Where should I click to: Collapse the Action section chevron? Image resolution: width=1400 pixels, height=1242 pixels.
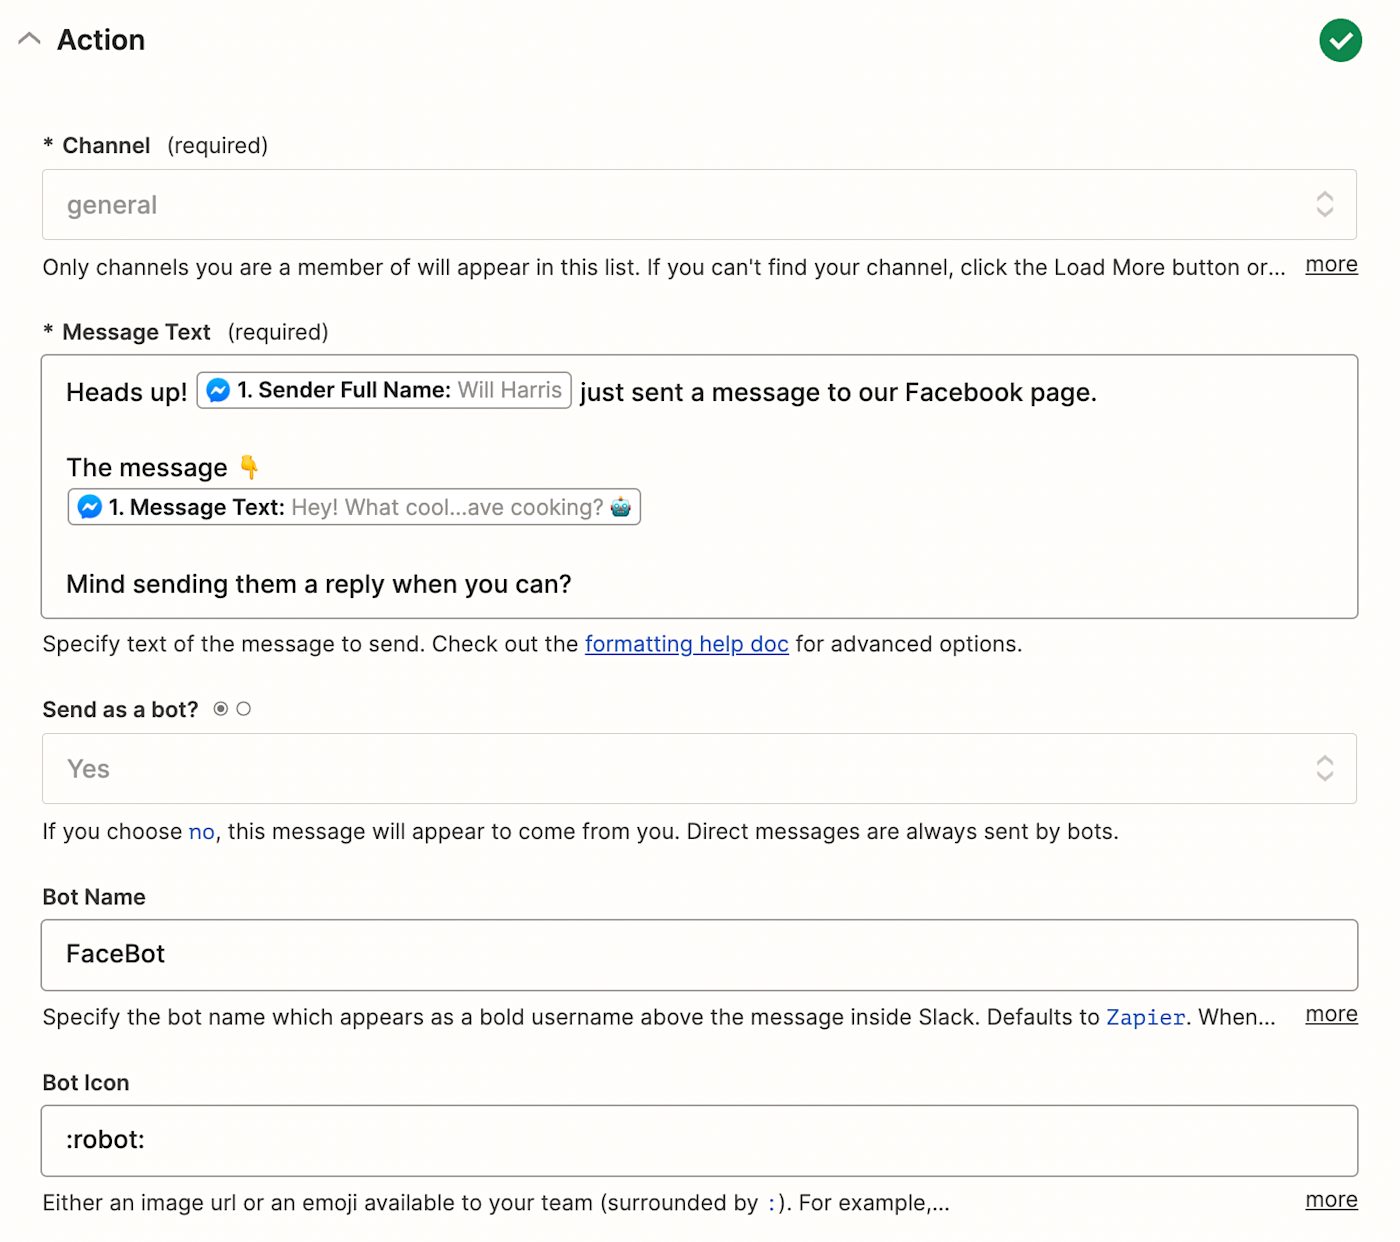(30, 40)
